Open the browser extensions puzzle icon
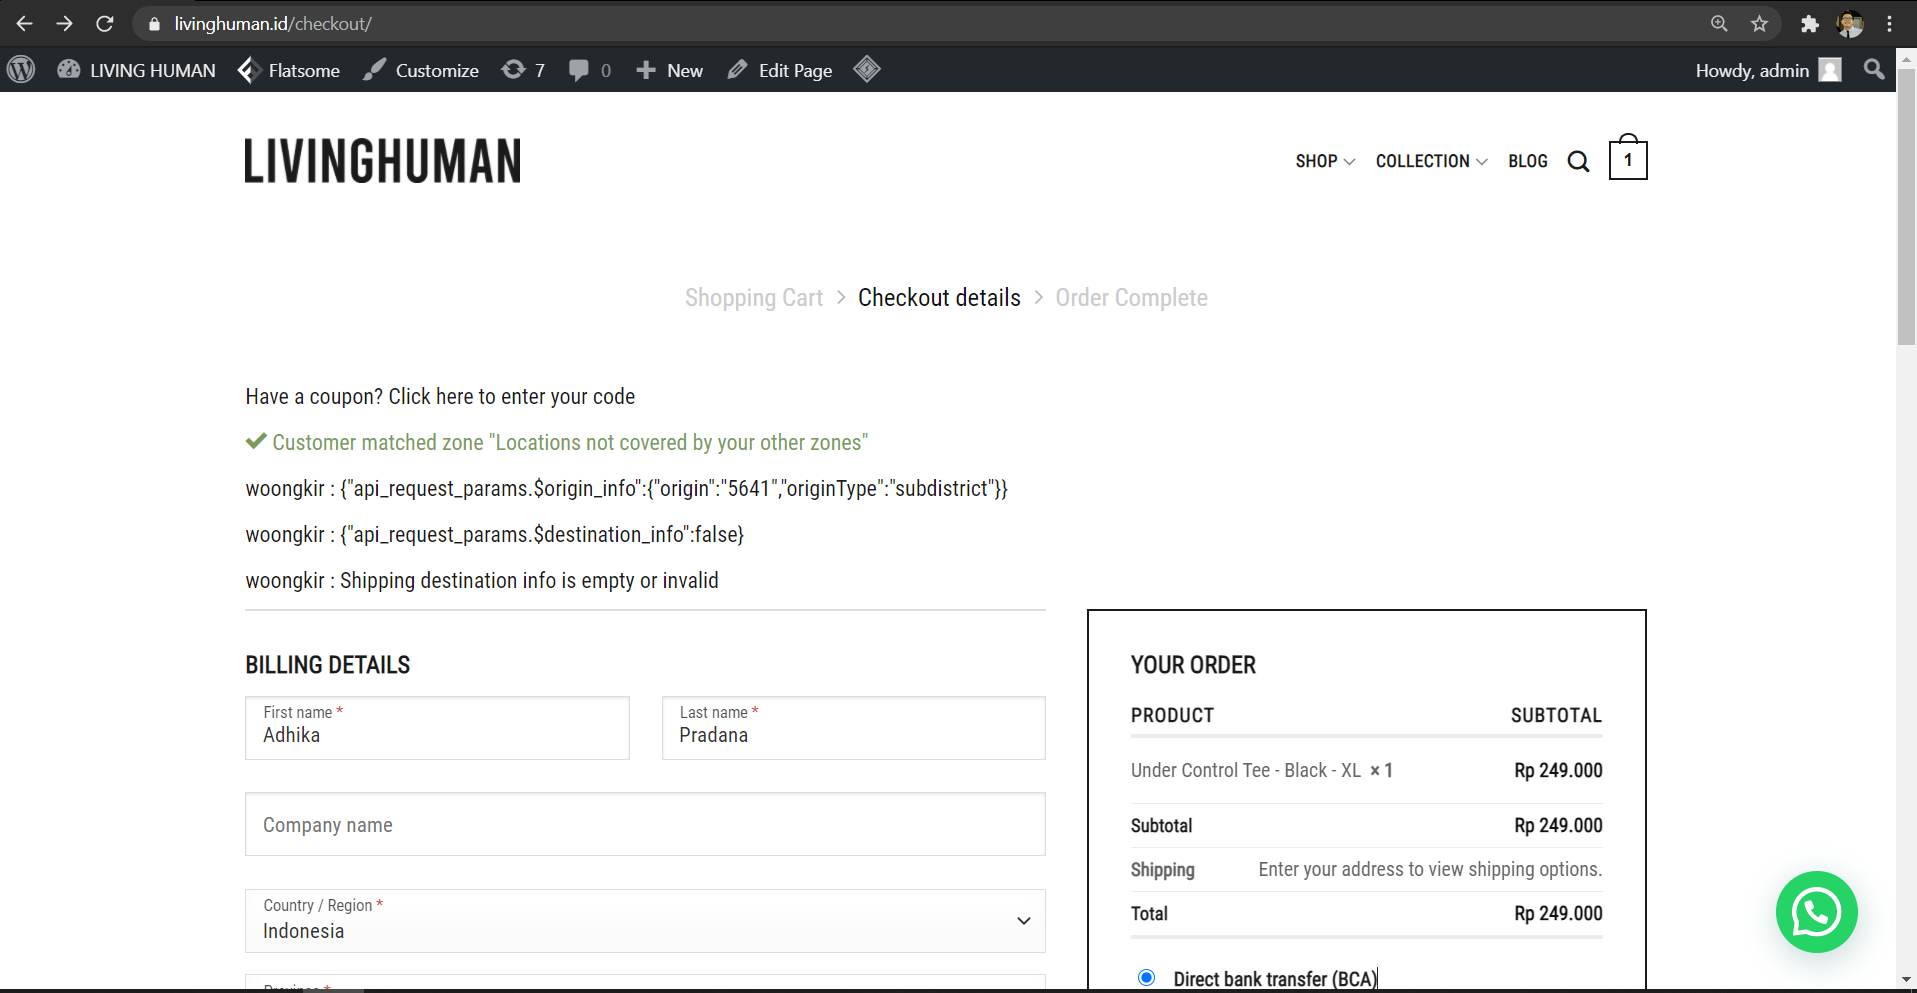This screenshot has height=993, width=1917. pyautogui.click(x=1809, y=23)
